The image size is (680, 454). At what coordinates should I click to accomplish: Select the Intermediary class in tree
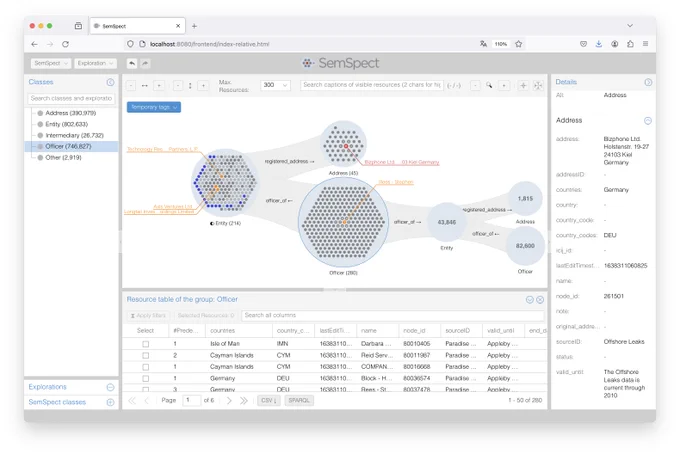click(75, 135)
